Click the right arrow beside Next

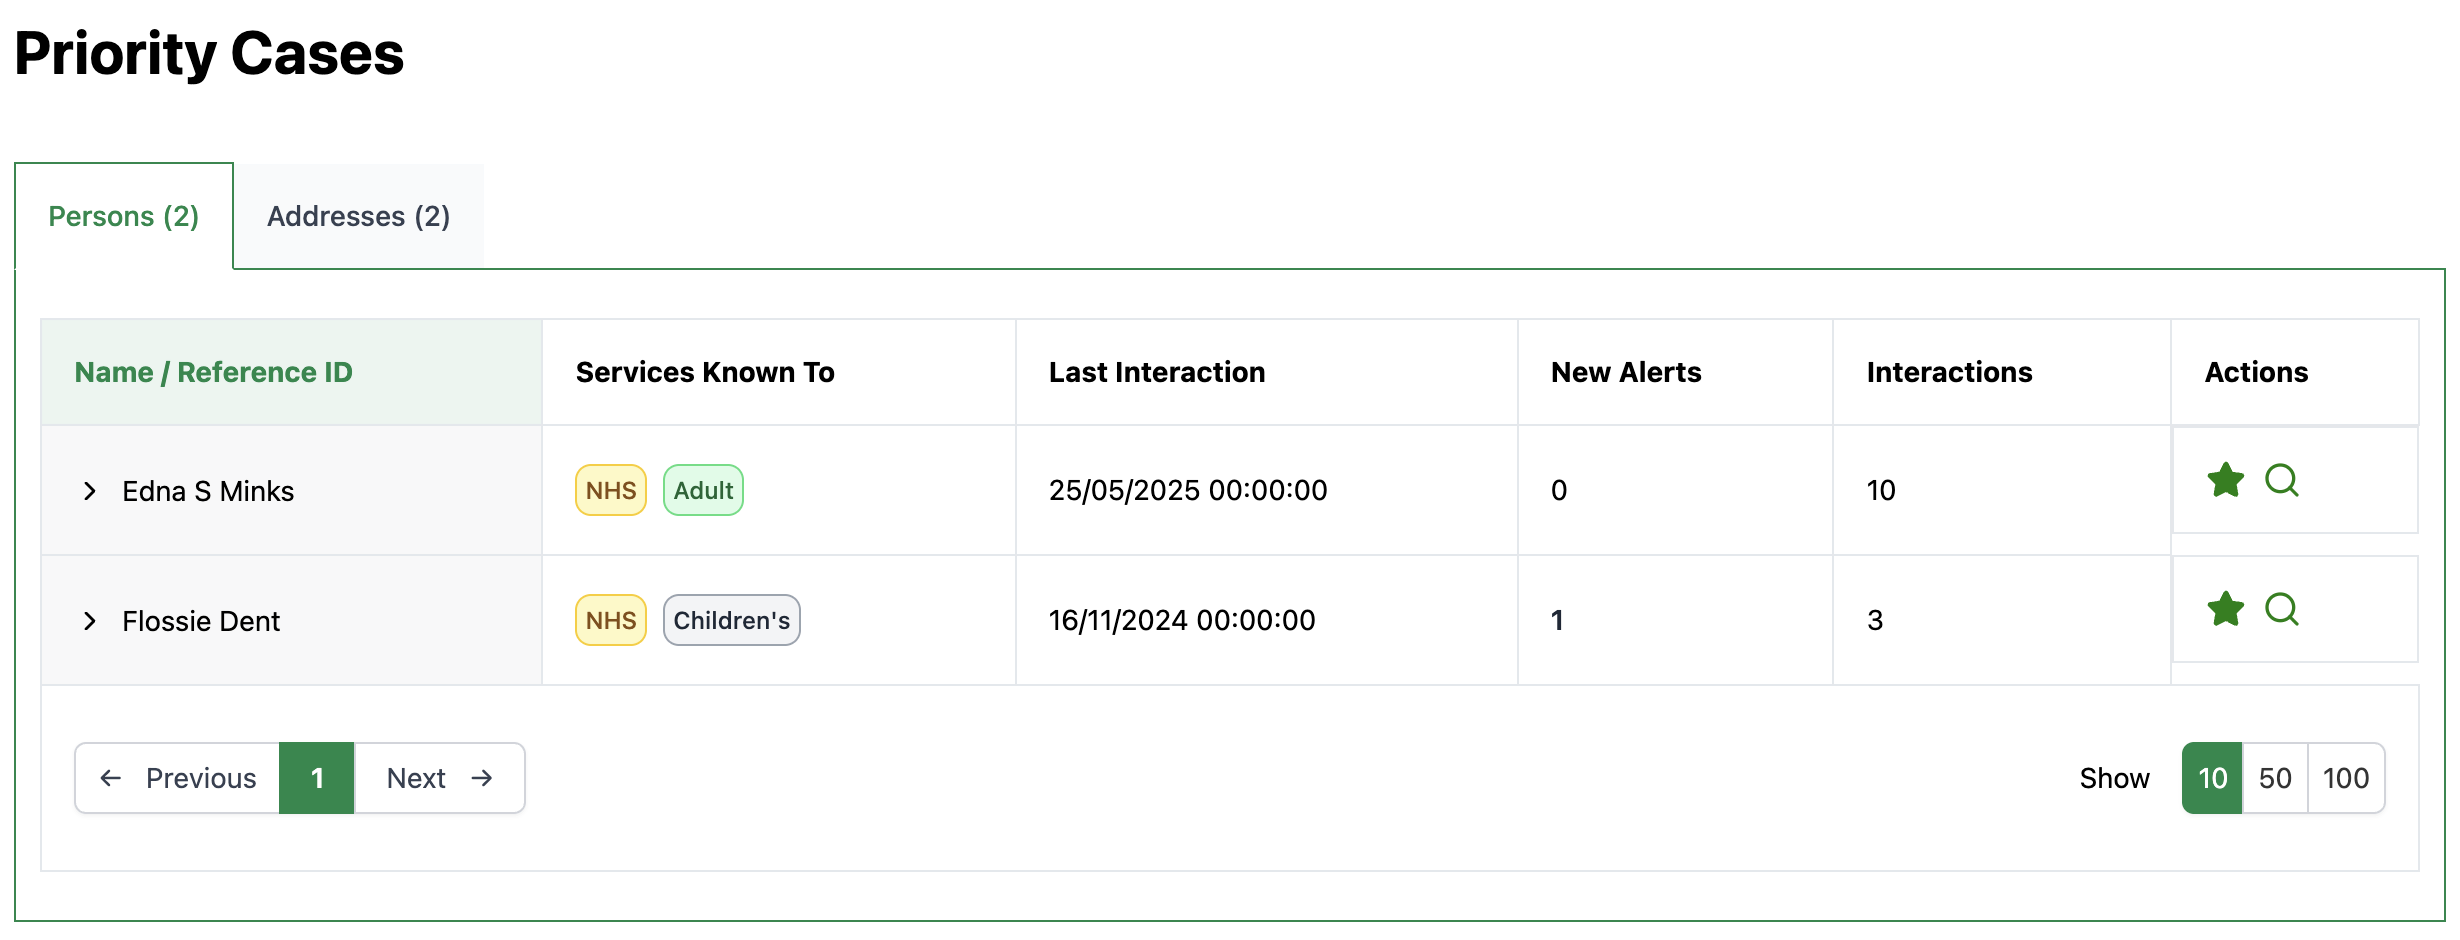tap(483, 778)
